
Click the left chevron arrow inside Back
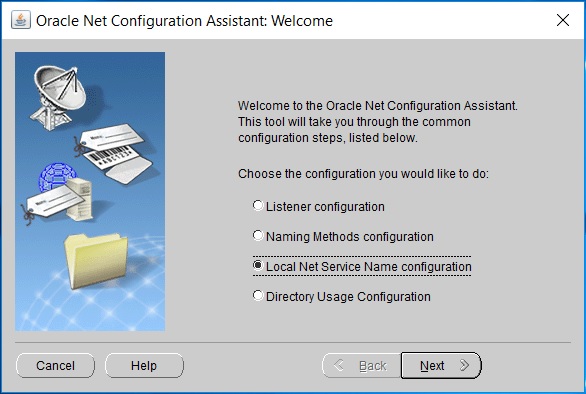tap(339, 365)
